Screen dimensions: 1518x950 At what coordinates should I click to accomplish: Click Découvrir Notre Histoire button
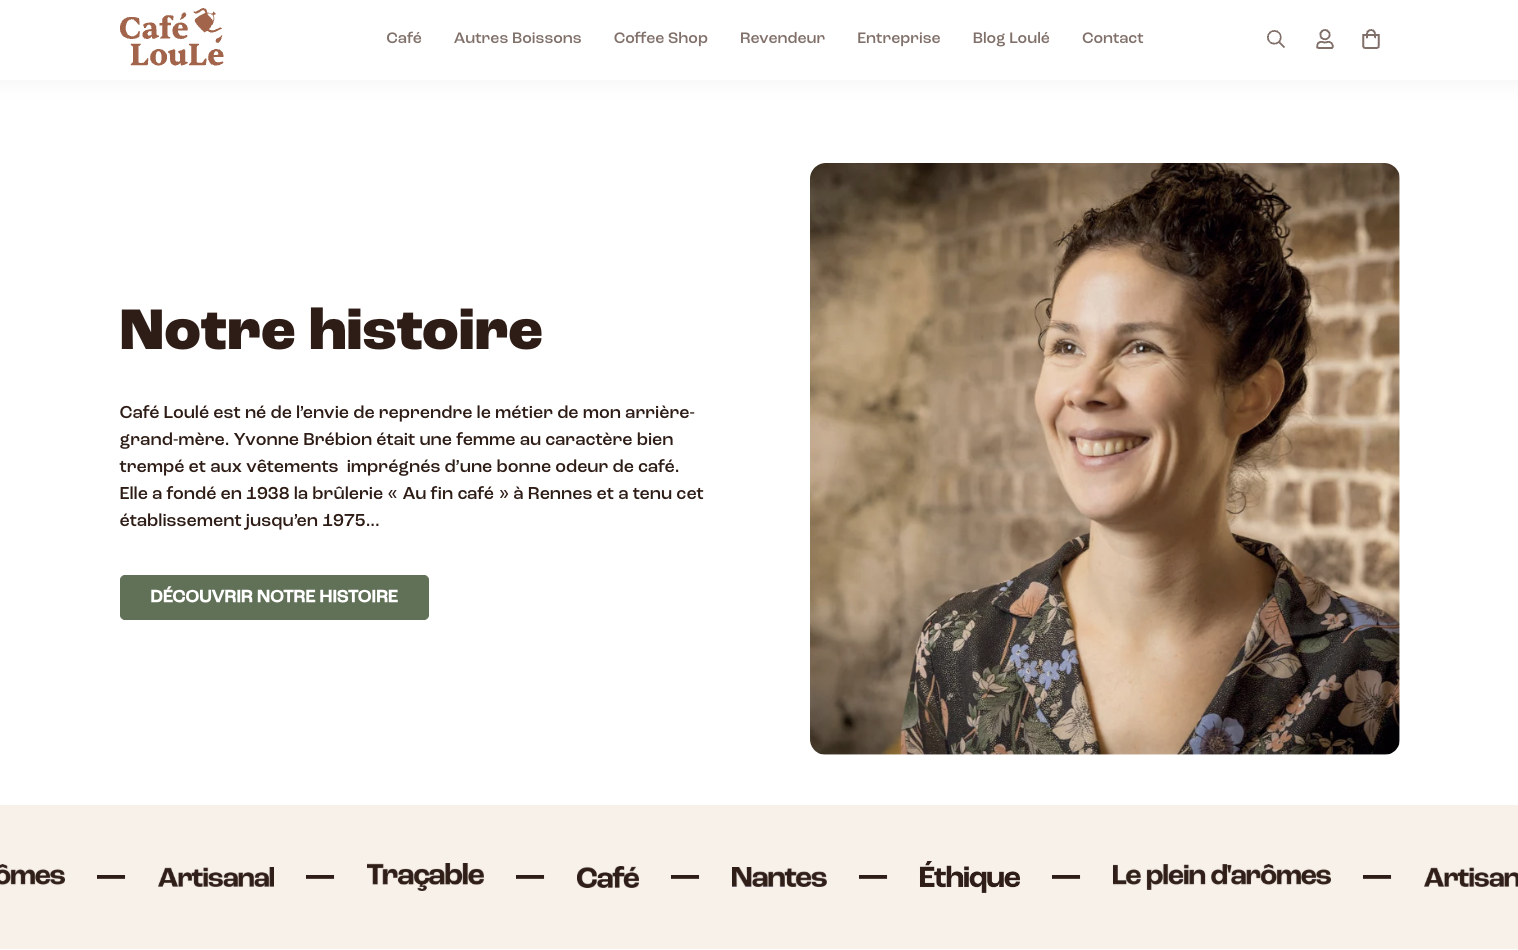pyautogui.click(x=274, y=597)
